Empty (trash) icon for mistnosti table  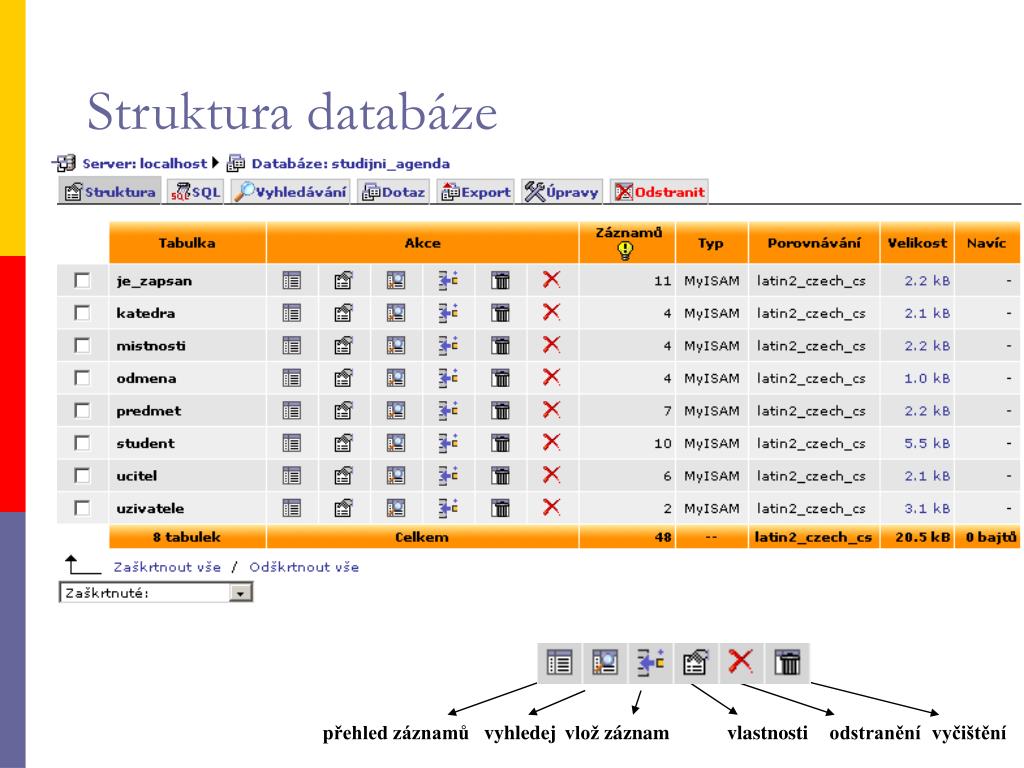point(500,345)
